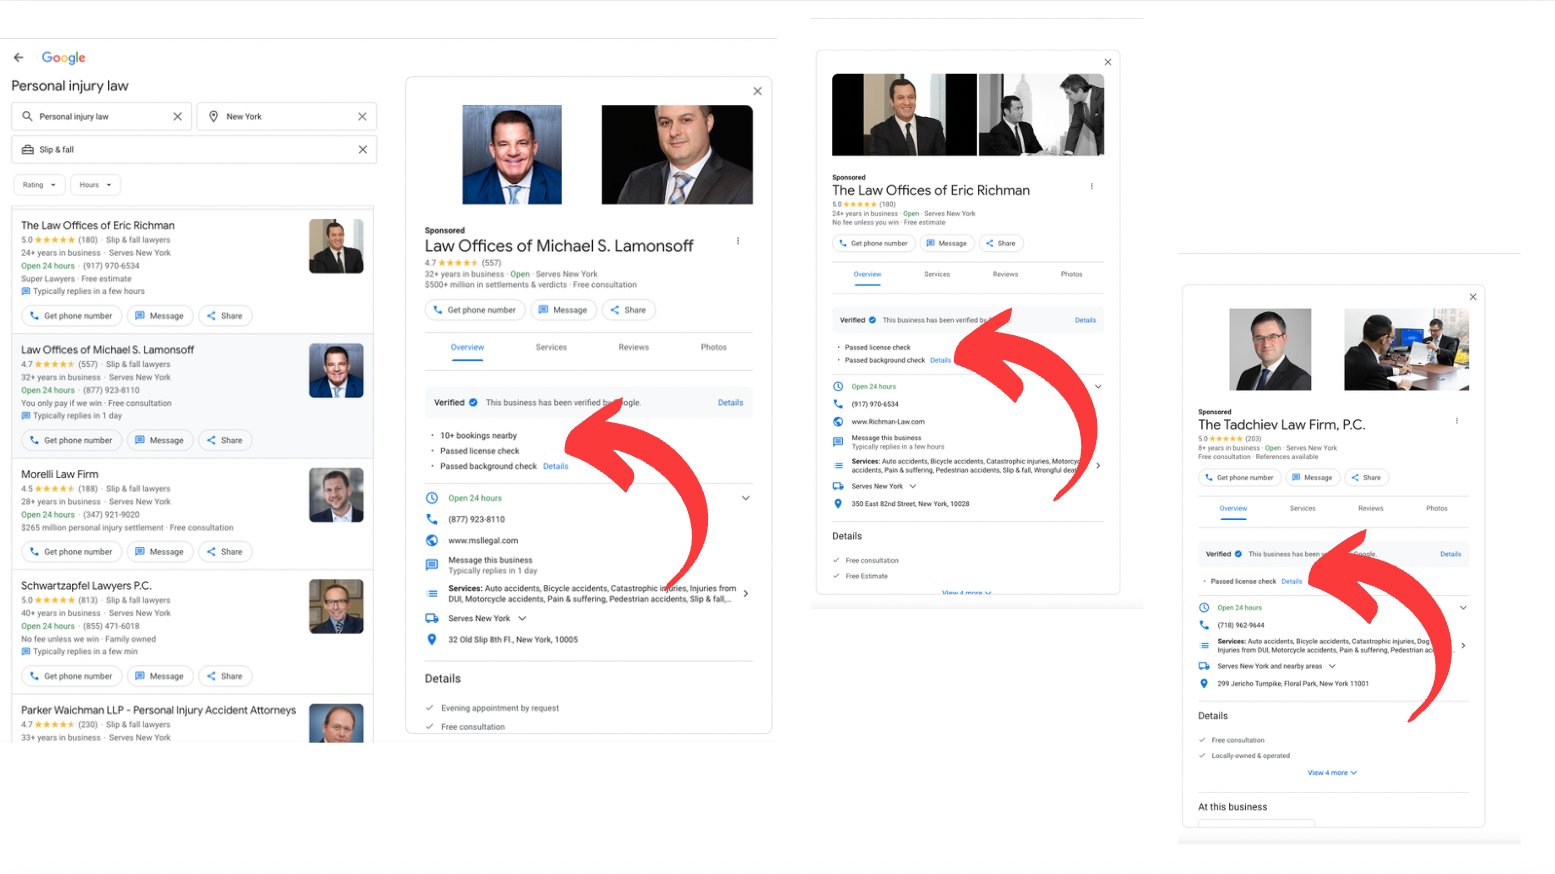This screenshot has width=1555, height=874.
Task: Open the Hours filter dropdown
Action: tap(95, 184)
